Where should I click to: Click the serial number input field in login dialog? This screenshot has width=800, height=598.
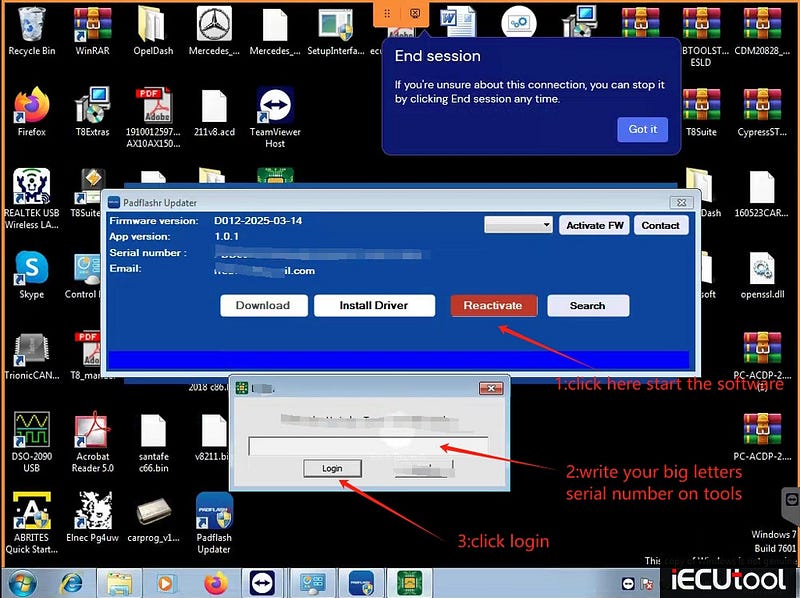pos(368,445)
